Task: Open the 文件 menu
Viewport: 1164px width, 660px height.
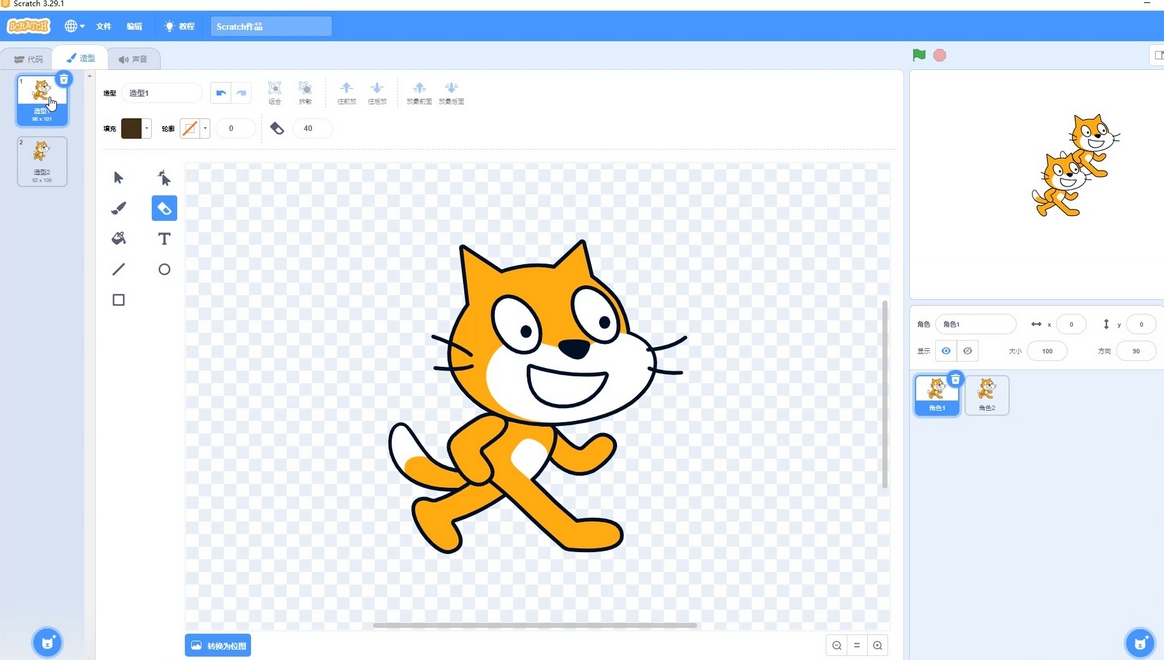Action: [104, 26]
